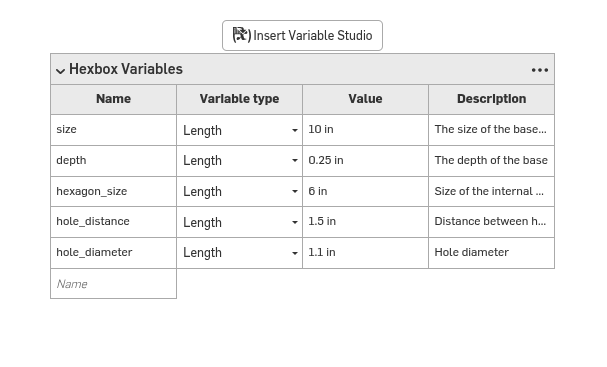Click the Insert Variable Studio button
The height and width of the screenshot is (367, 607).
pos(302,36)
